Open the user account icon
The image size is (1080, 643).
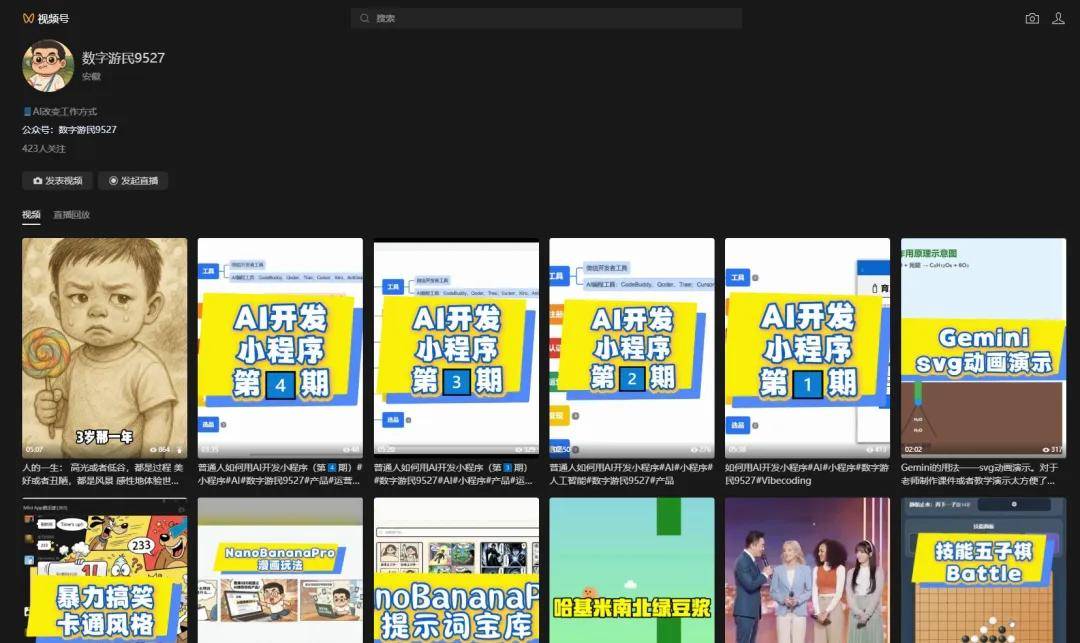click(x=1058, y=19)
